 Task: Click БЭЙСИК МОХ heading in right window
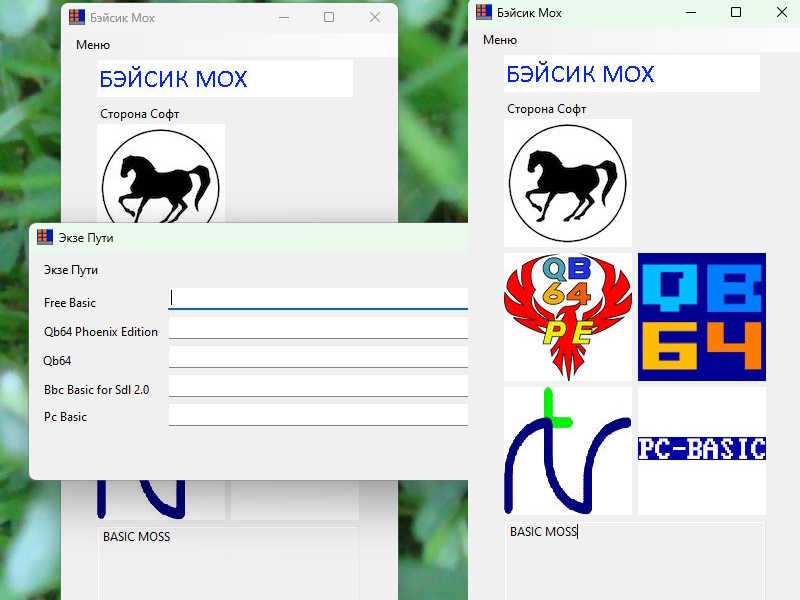(x=632, y=73)
